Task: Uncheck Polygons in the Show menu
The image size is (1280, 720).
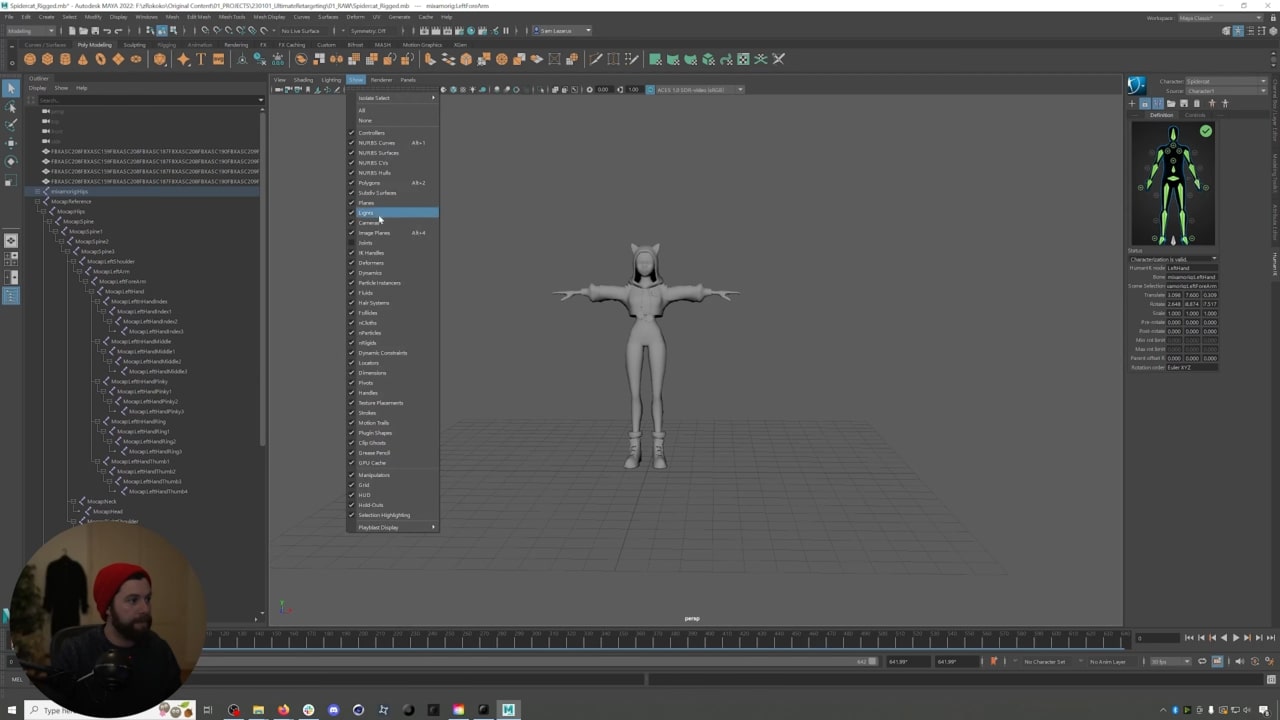Action: coord(369,183)
